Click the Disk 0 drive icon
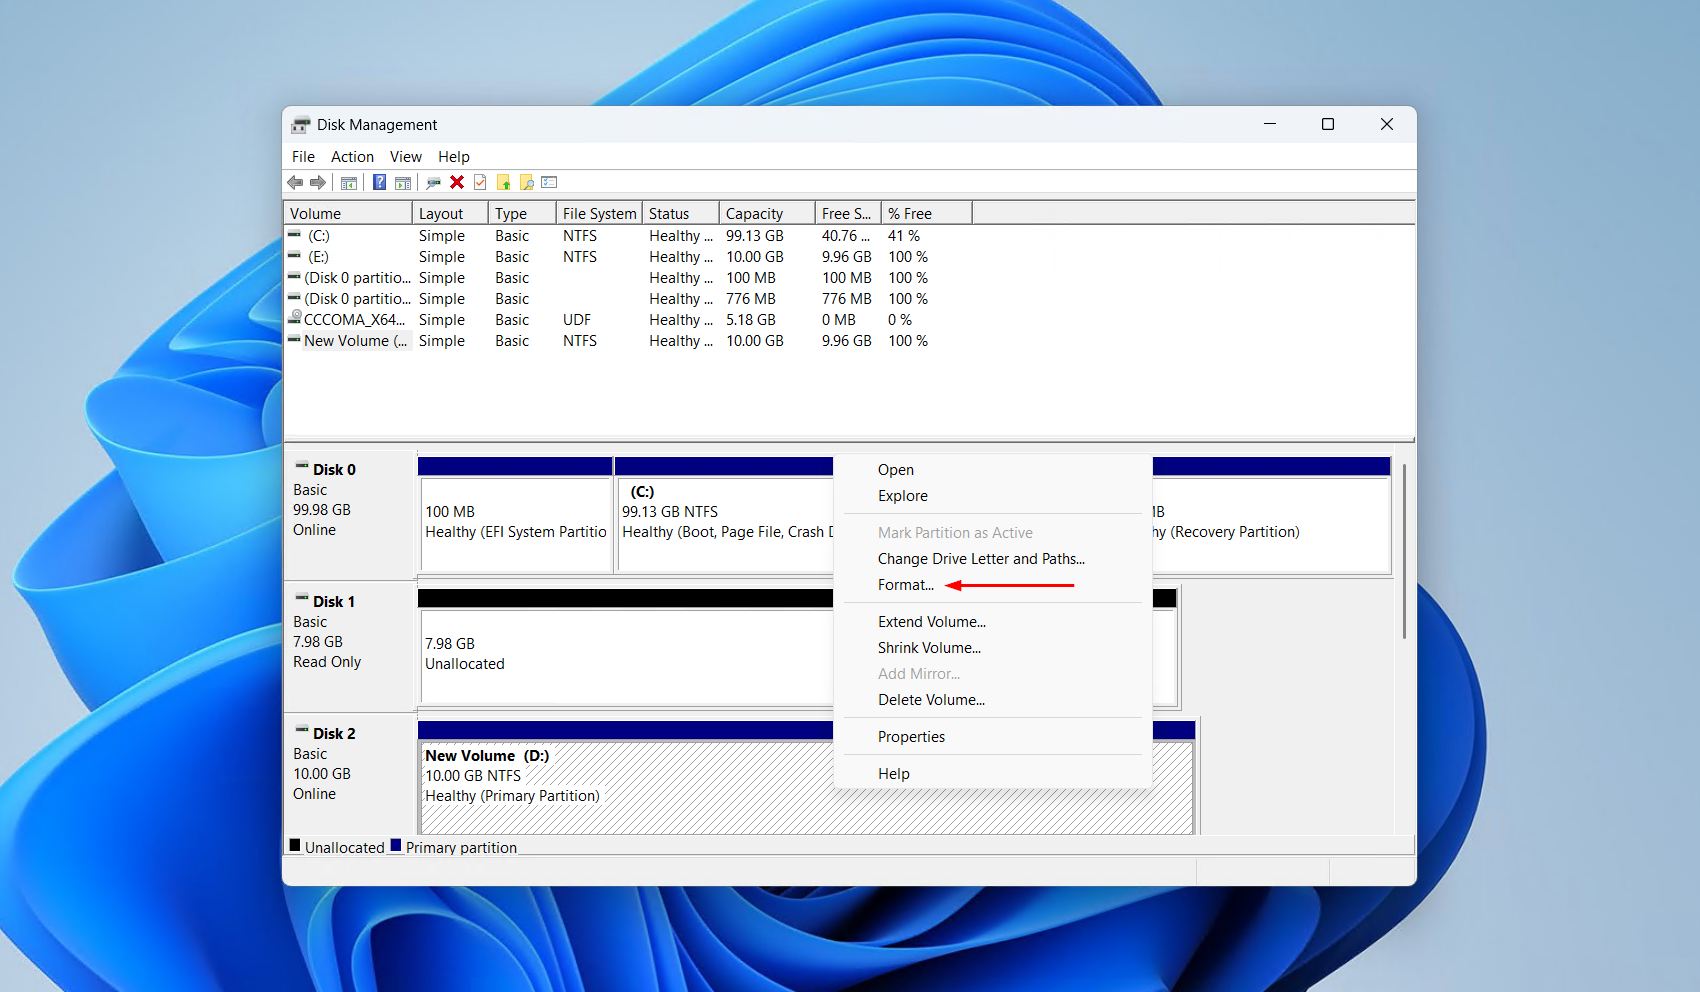 point(301,467)
